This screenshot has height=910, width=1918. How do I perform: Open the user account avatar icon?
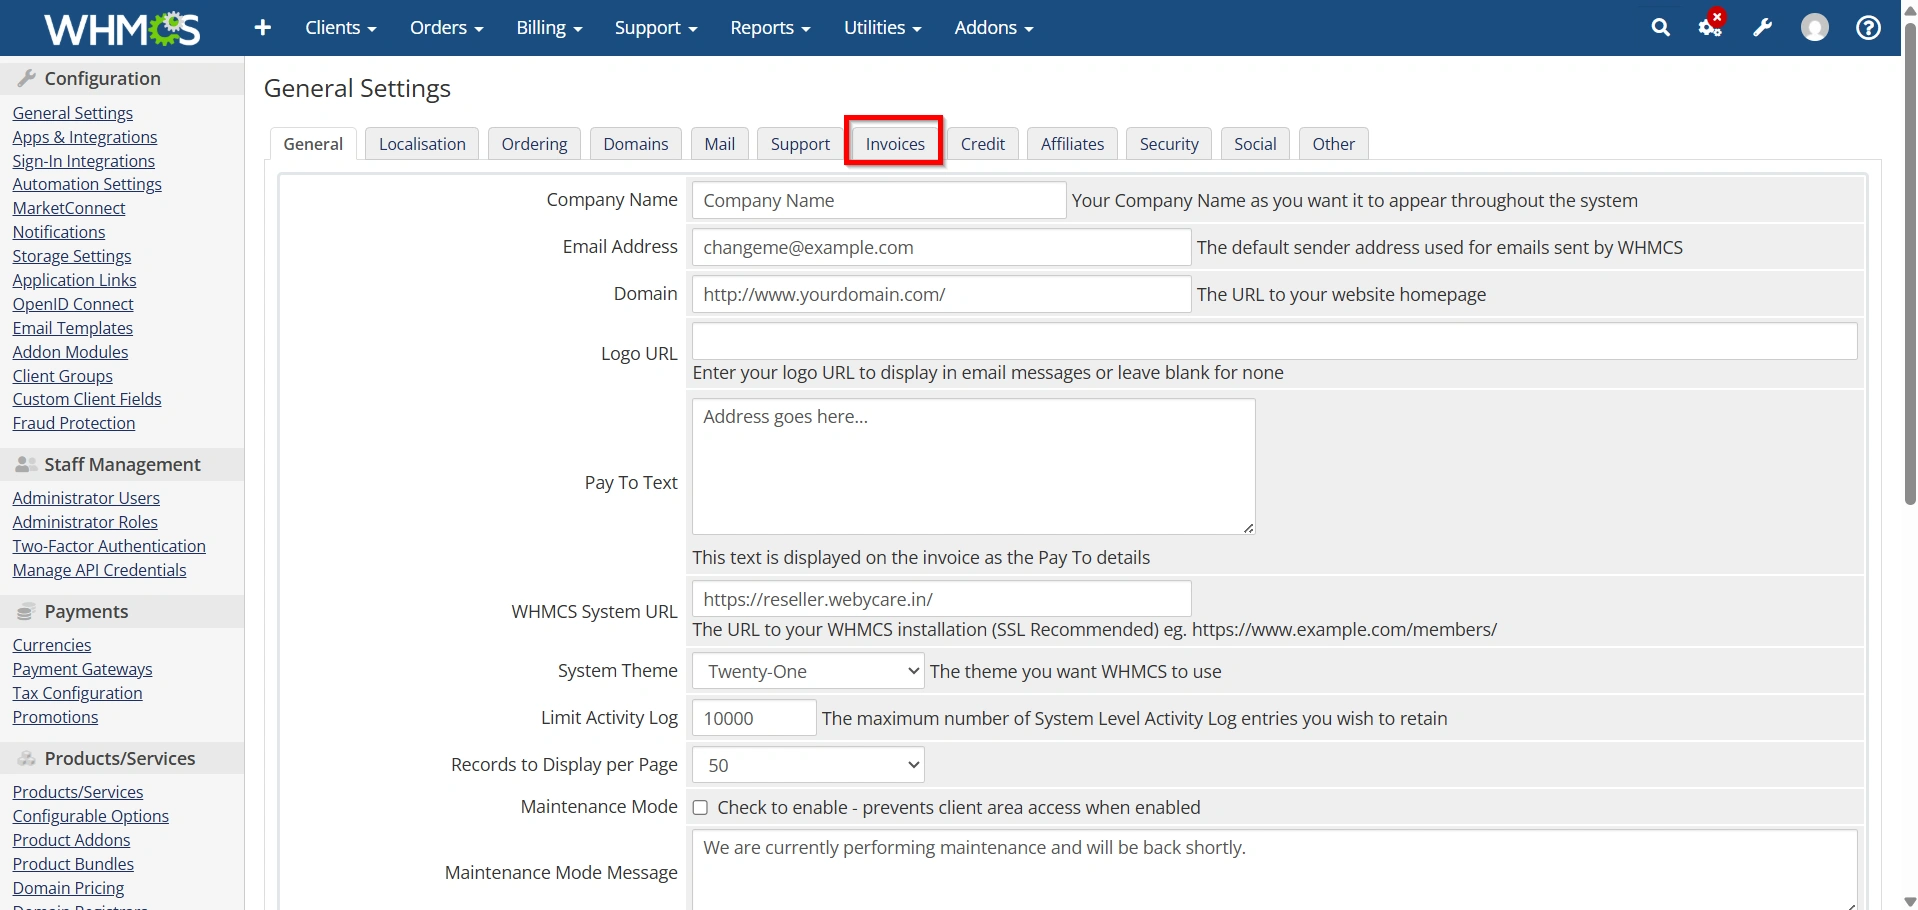point(1815,28)
